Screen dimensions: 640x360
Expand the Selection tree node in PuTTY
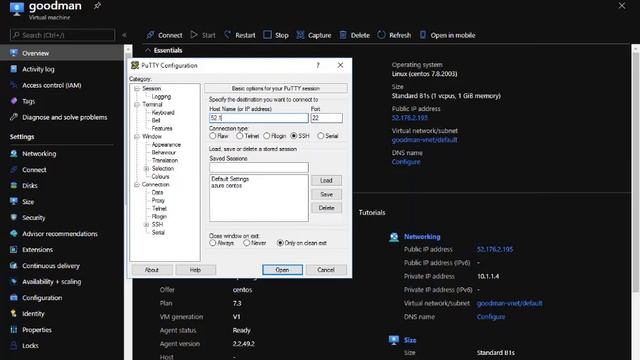point(147,169)
